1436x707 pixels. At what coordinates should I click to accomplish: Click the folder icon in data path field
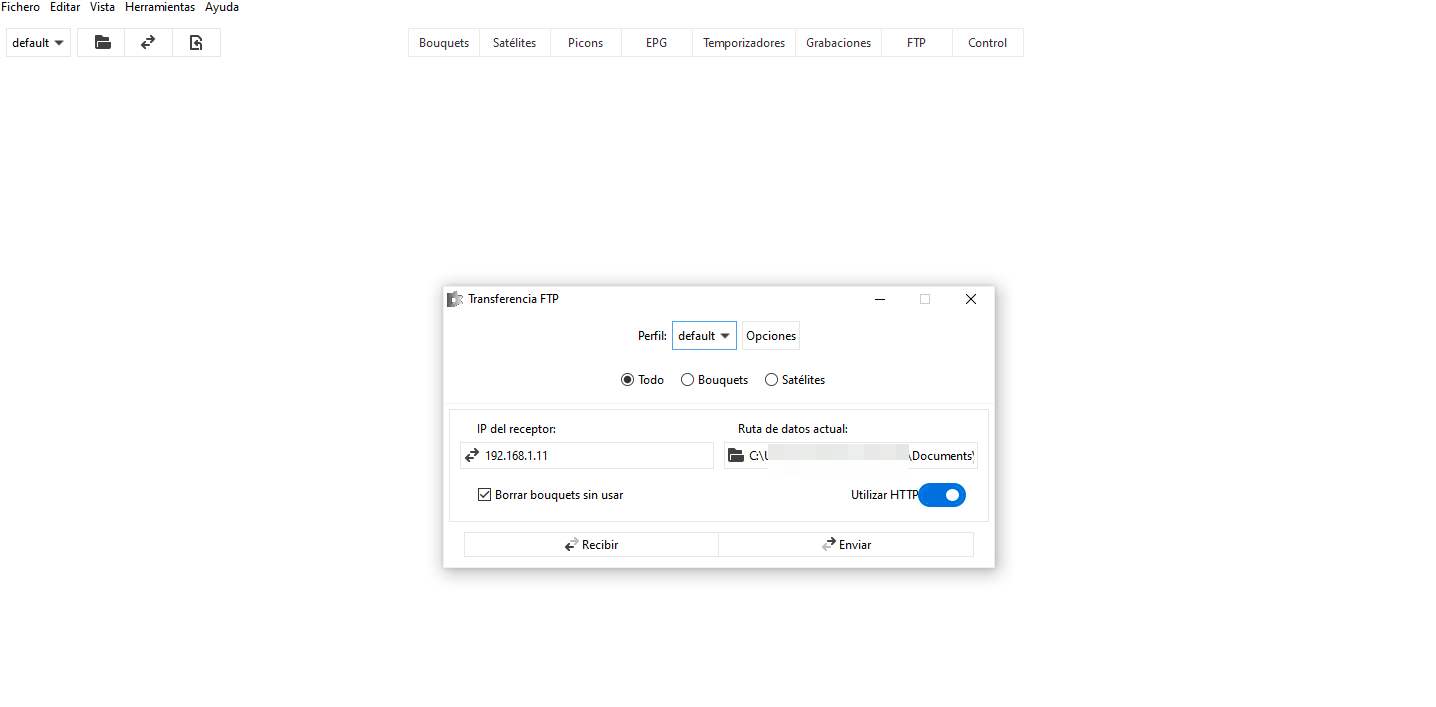point(736,456)
